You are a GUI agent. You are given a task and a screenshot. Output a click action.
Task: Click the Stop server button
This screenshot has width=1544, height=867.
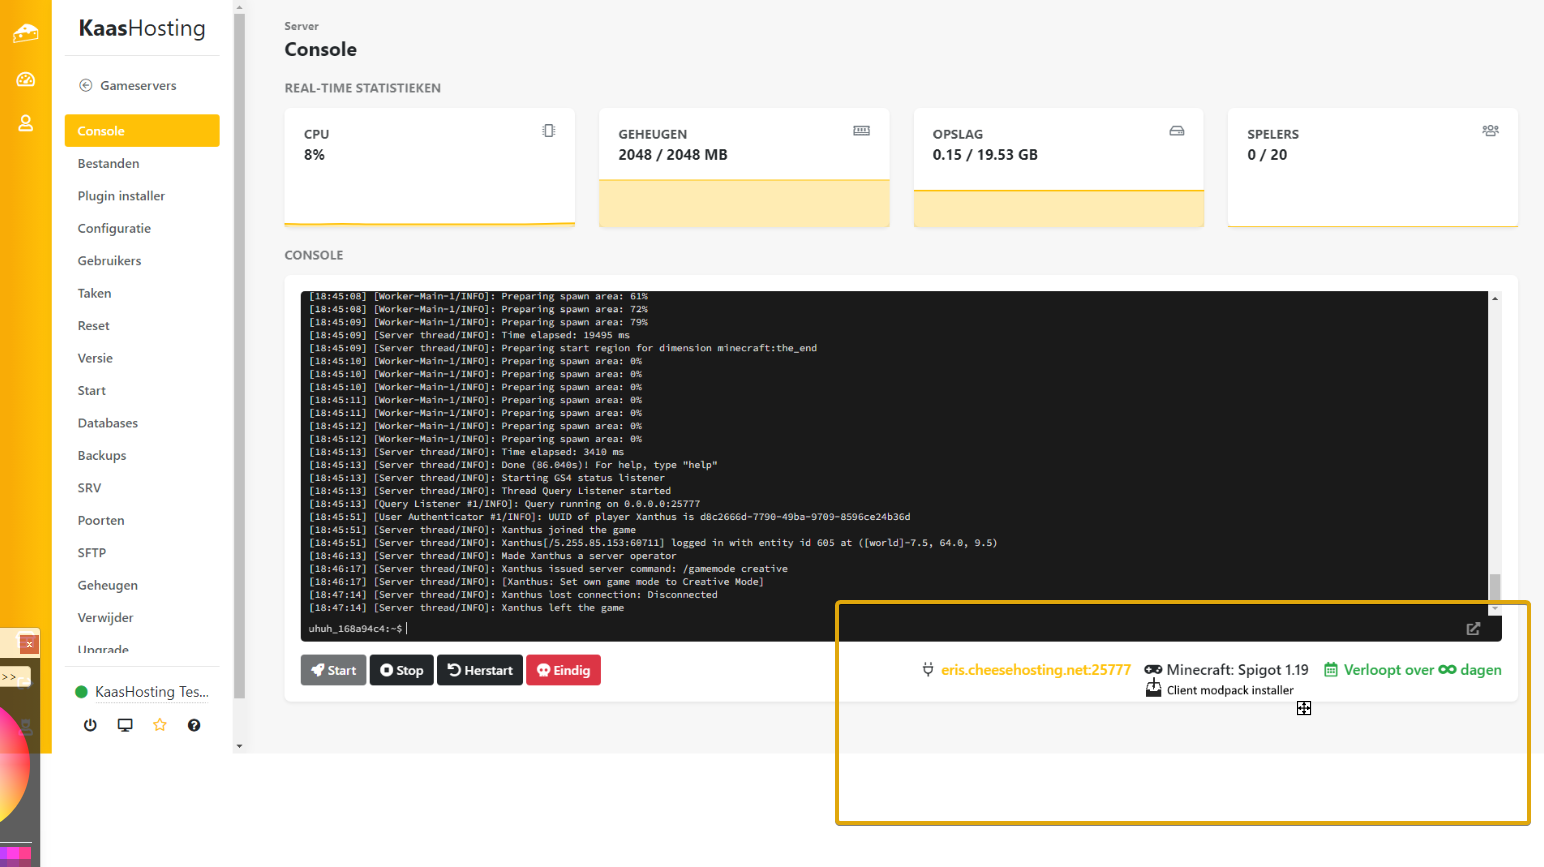point(402,670)
